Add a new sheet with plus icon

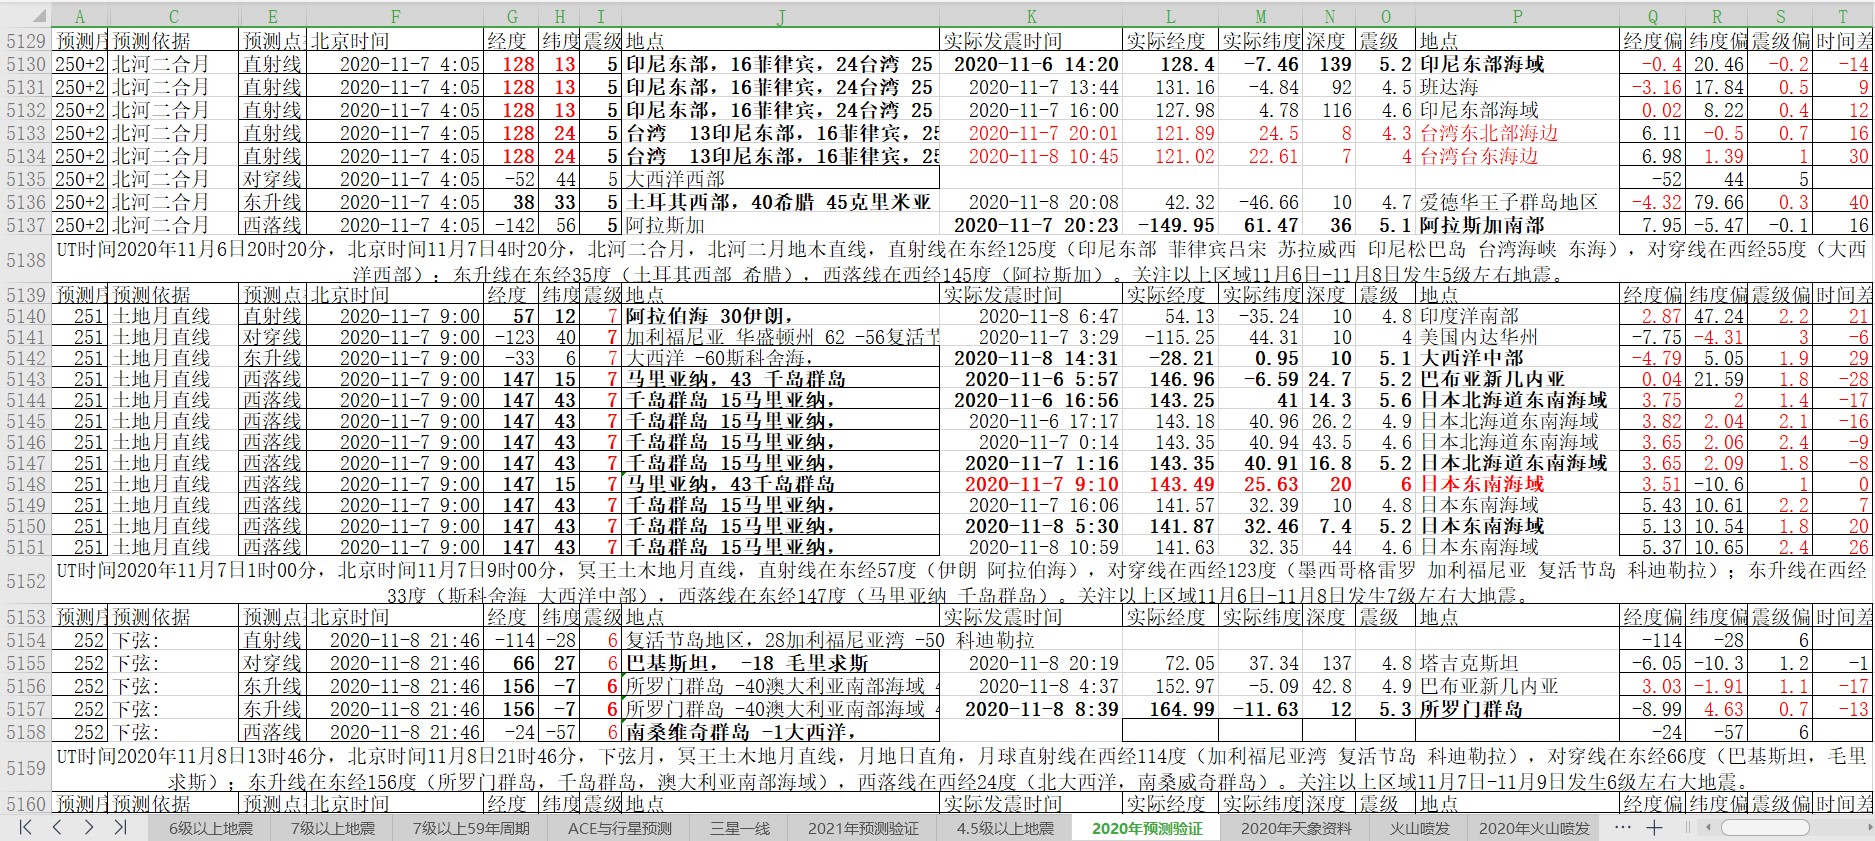1654,828
